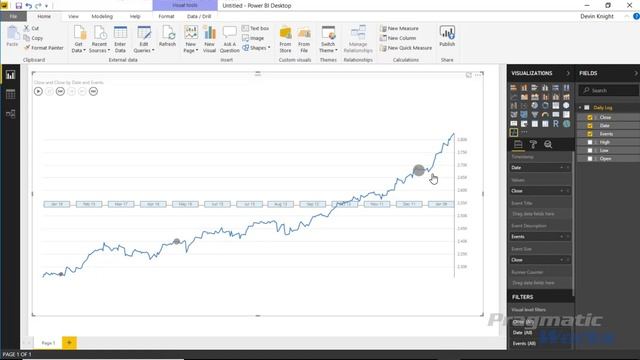This screenshot has height=360, width=640.
Task: Click New Measure
Action: [399, 28]
